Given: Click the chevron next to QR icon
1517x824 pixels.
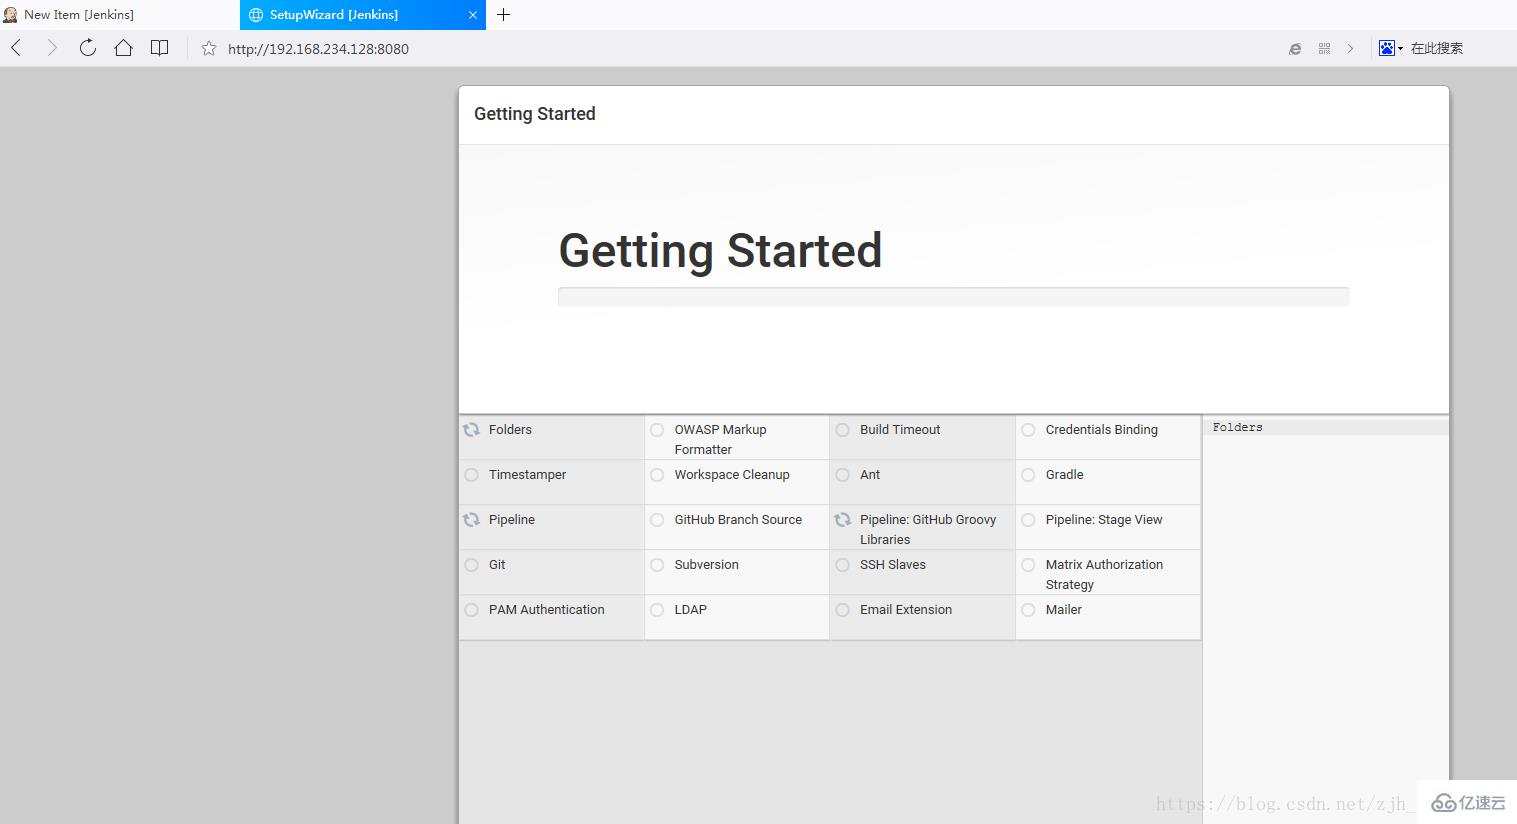Looking at the screenshot, I should click(1350, 48).
